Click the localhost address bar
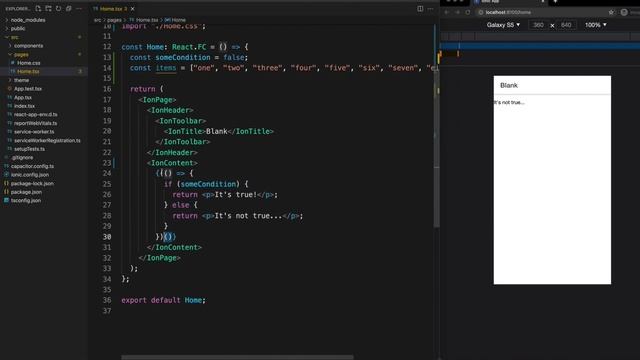The image size is (640, 360). pyautogui.click(x=546, y=12)
